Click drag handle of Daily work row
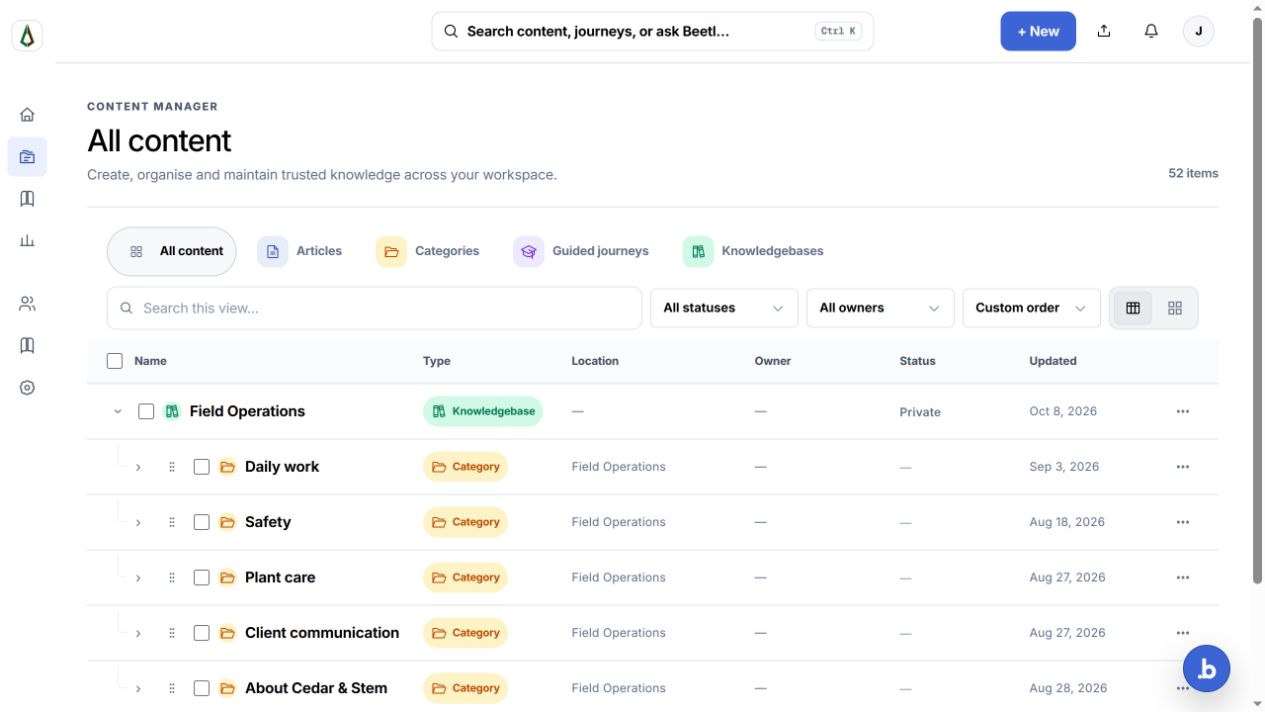 pyautogui.click(x=172, y=467)
